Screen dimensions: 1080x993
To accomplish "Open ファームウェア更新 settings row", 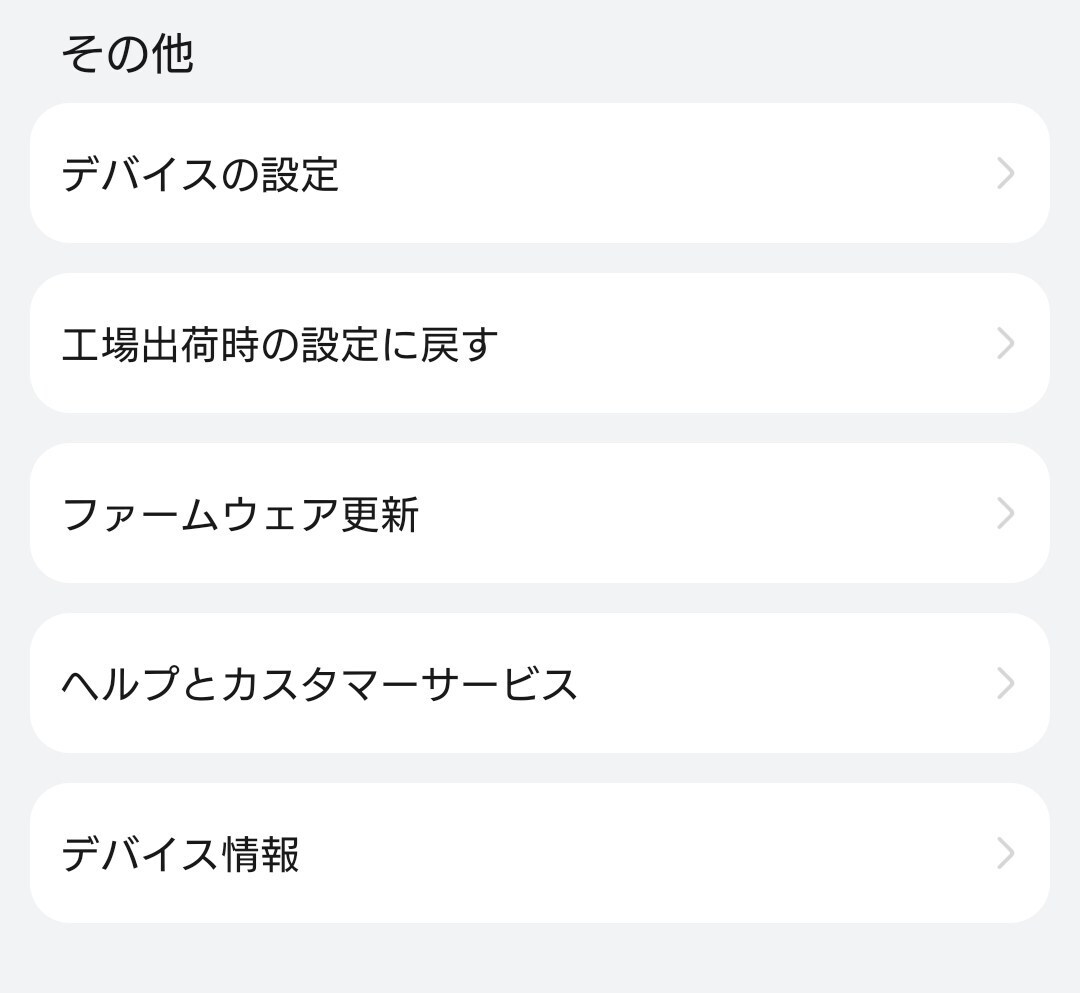I will click(x=540, y=513).
